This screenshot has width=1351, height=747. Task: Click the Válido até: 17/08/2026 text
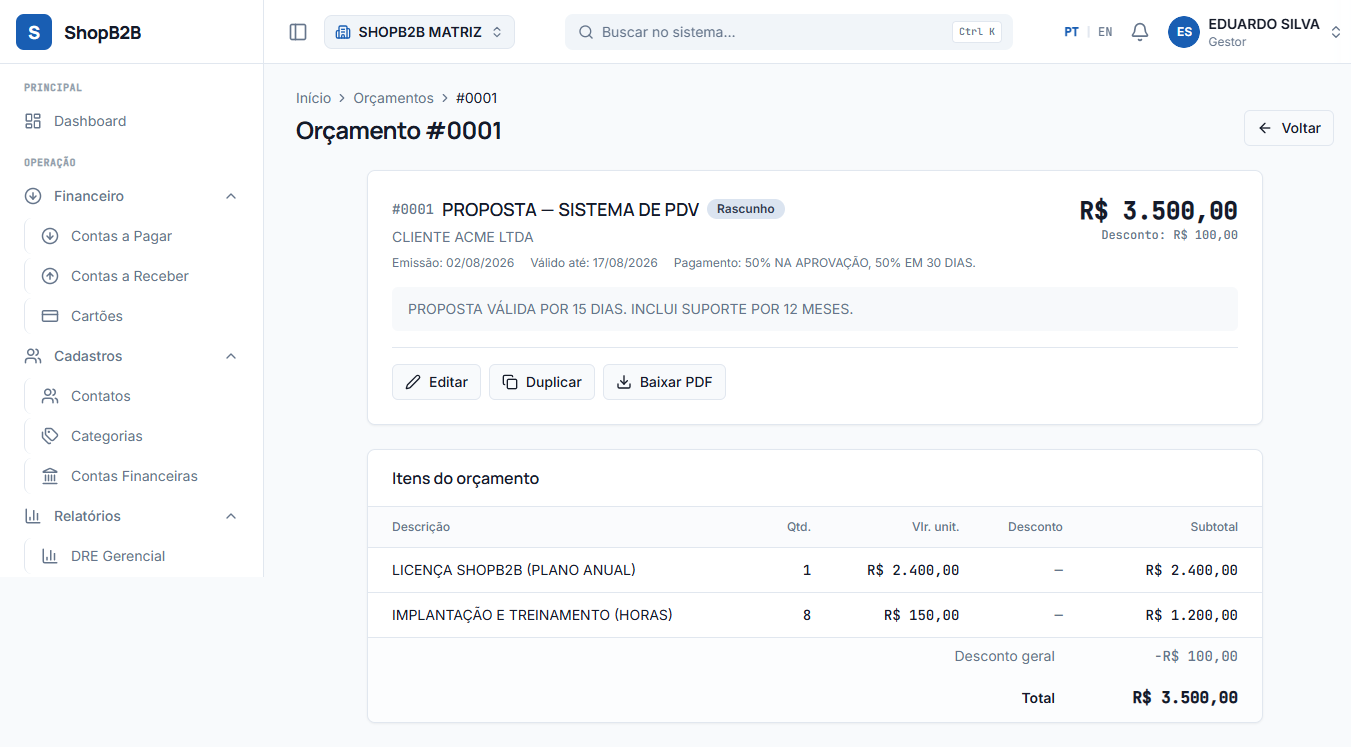[x=594, y=263]
